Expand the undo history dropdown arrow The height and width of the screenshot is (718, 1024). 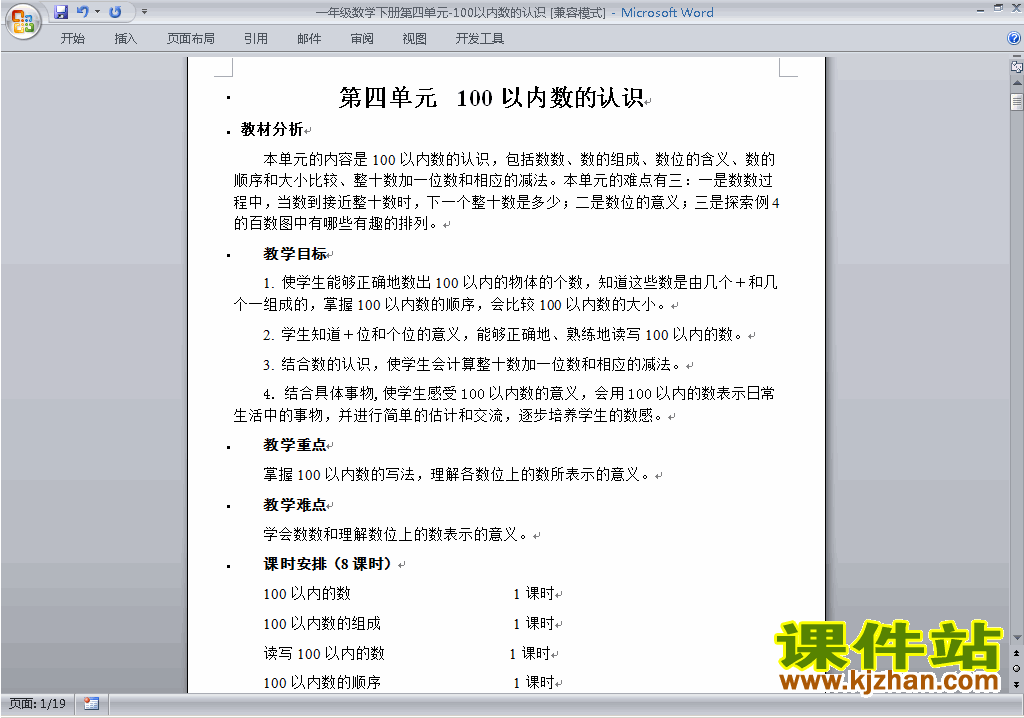(x=97, y=12)
